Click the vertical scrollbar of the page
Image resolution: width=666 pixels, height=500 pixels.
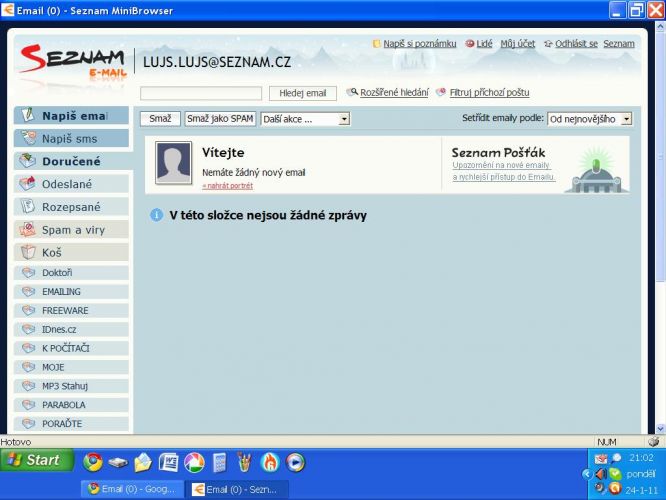click(660, 157)
